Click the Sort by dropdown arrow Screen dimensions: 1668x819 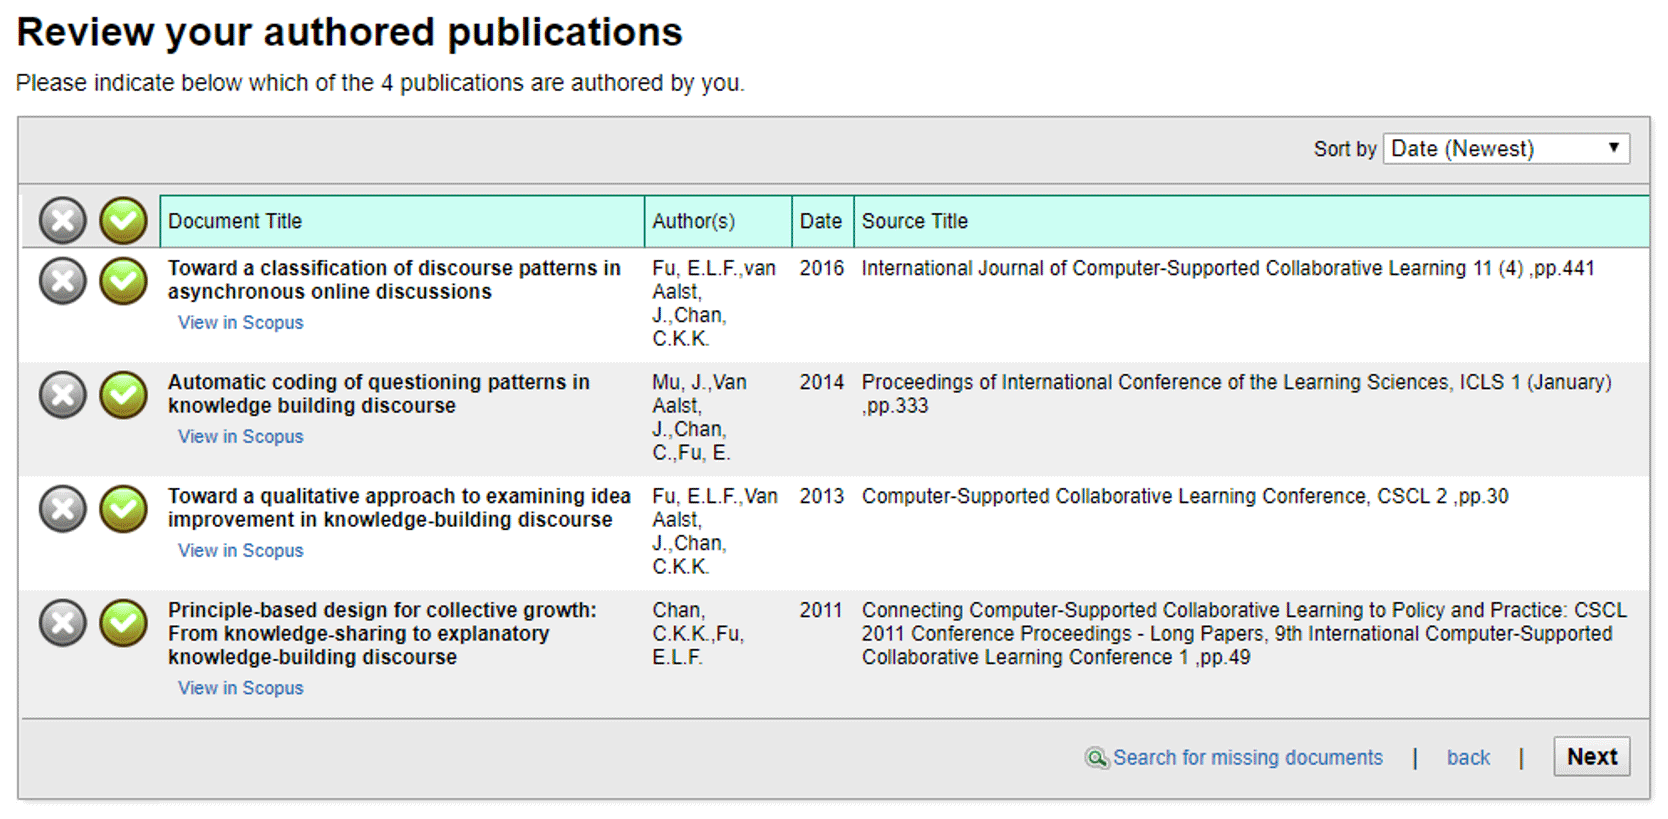pos(1613,148)
